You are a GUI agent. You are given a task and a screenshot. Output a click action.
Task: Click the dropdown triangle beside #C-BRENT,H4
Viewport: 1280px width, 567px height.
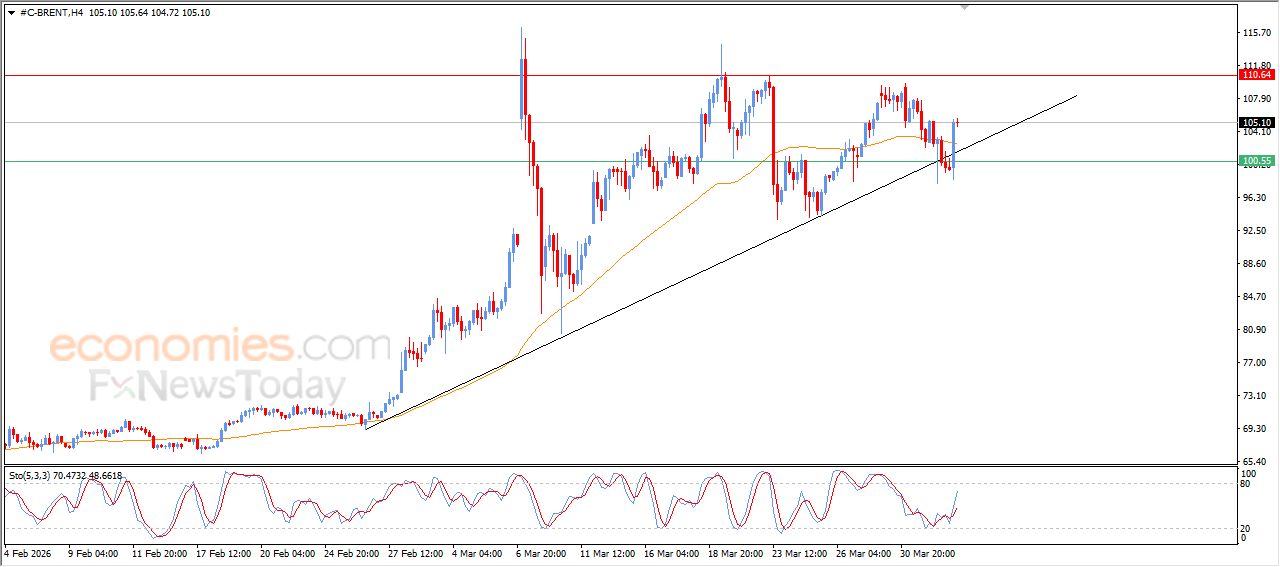point(11,13)
